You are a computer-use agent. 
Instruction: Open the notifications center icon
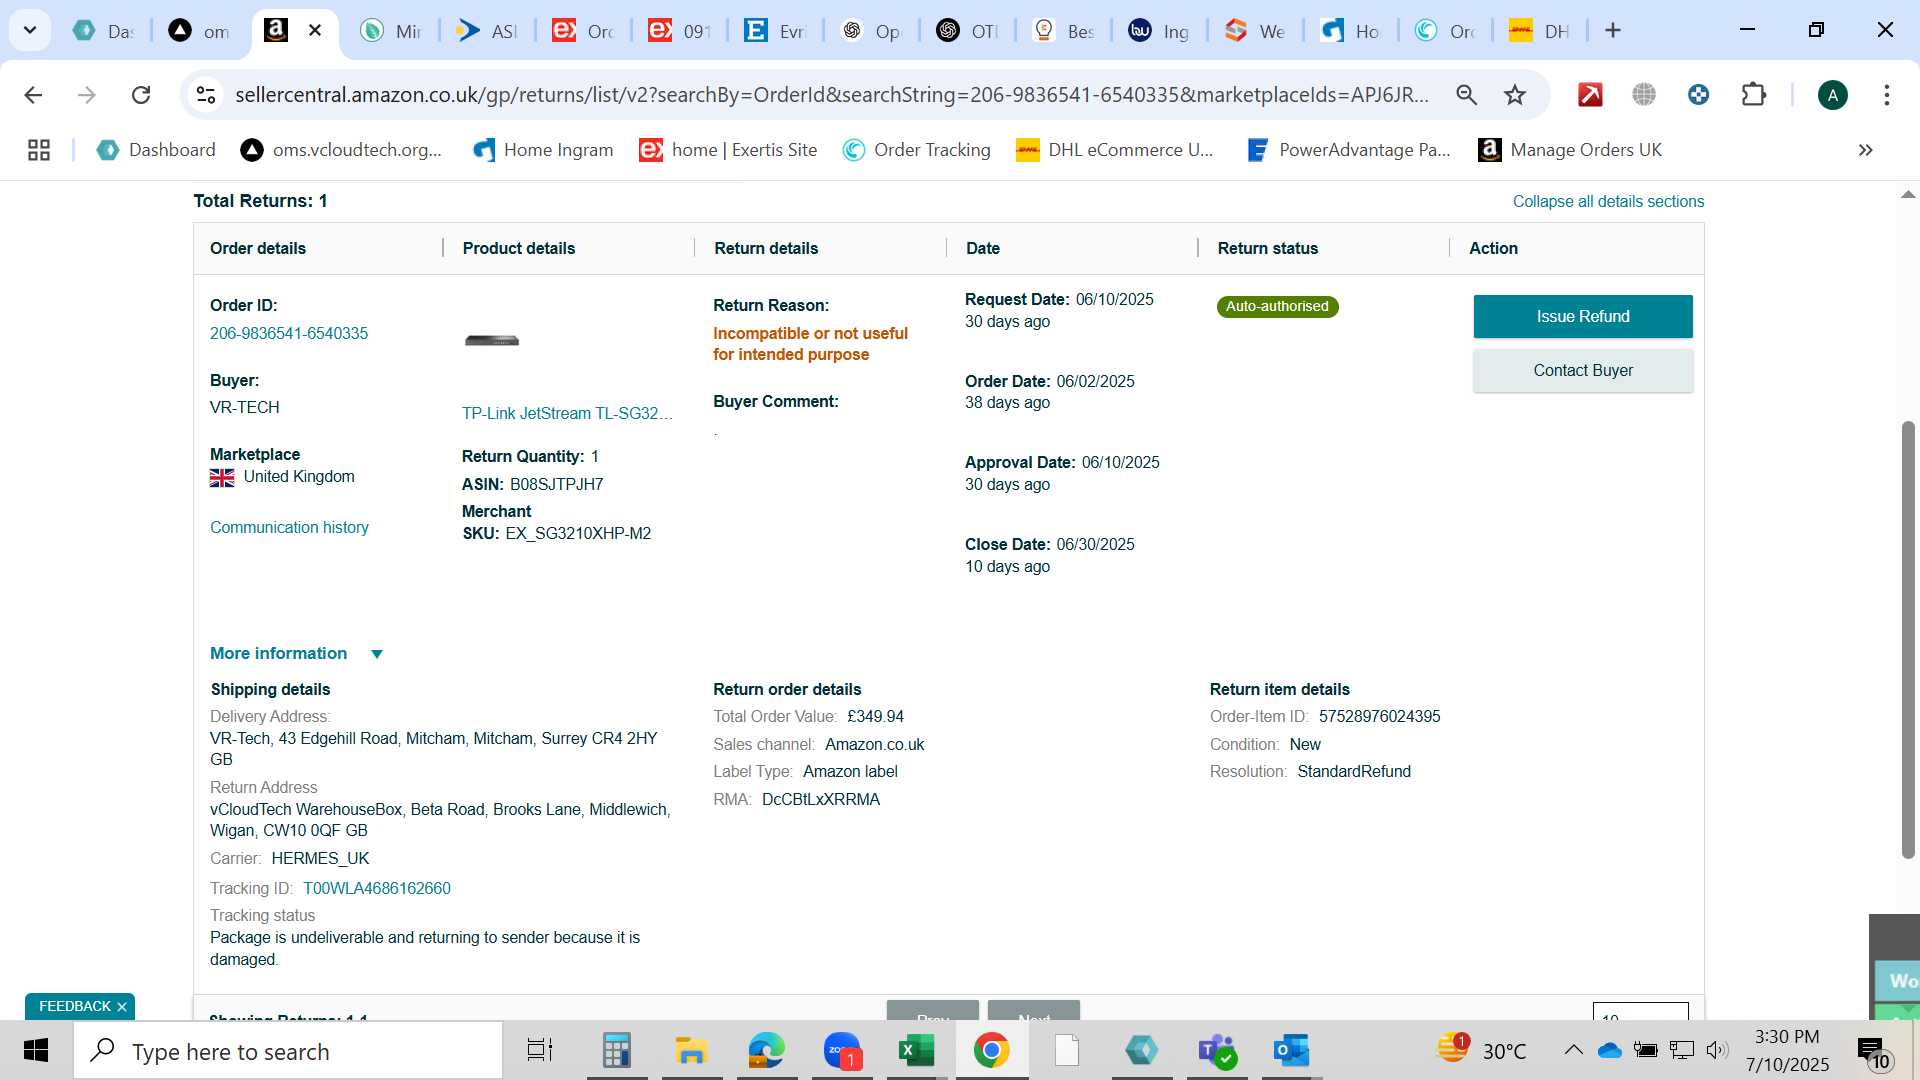pyautogui.click(x=1873, y=1052)
